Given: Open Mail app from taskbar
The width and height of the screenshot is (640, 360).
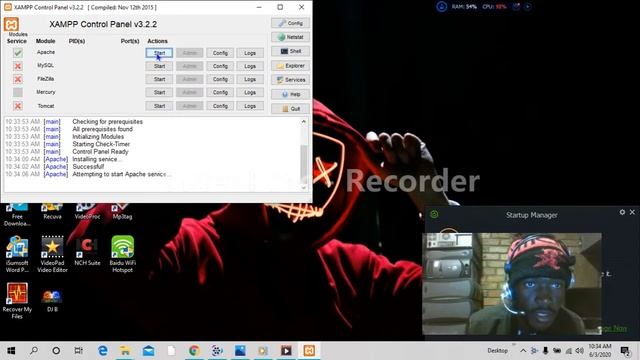Looking at the screenshot, I should click(148, 351).
